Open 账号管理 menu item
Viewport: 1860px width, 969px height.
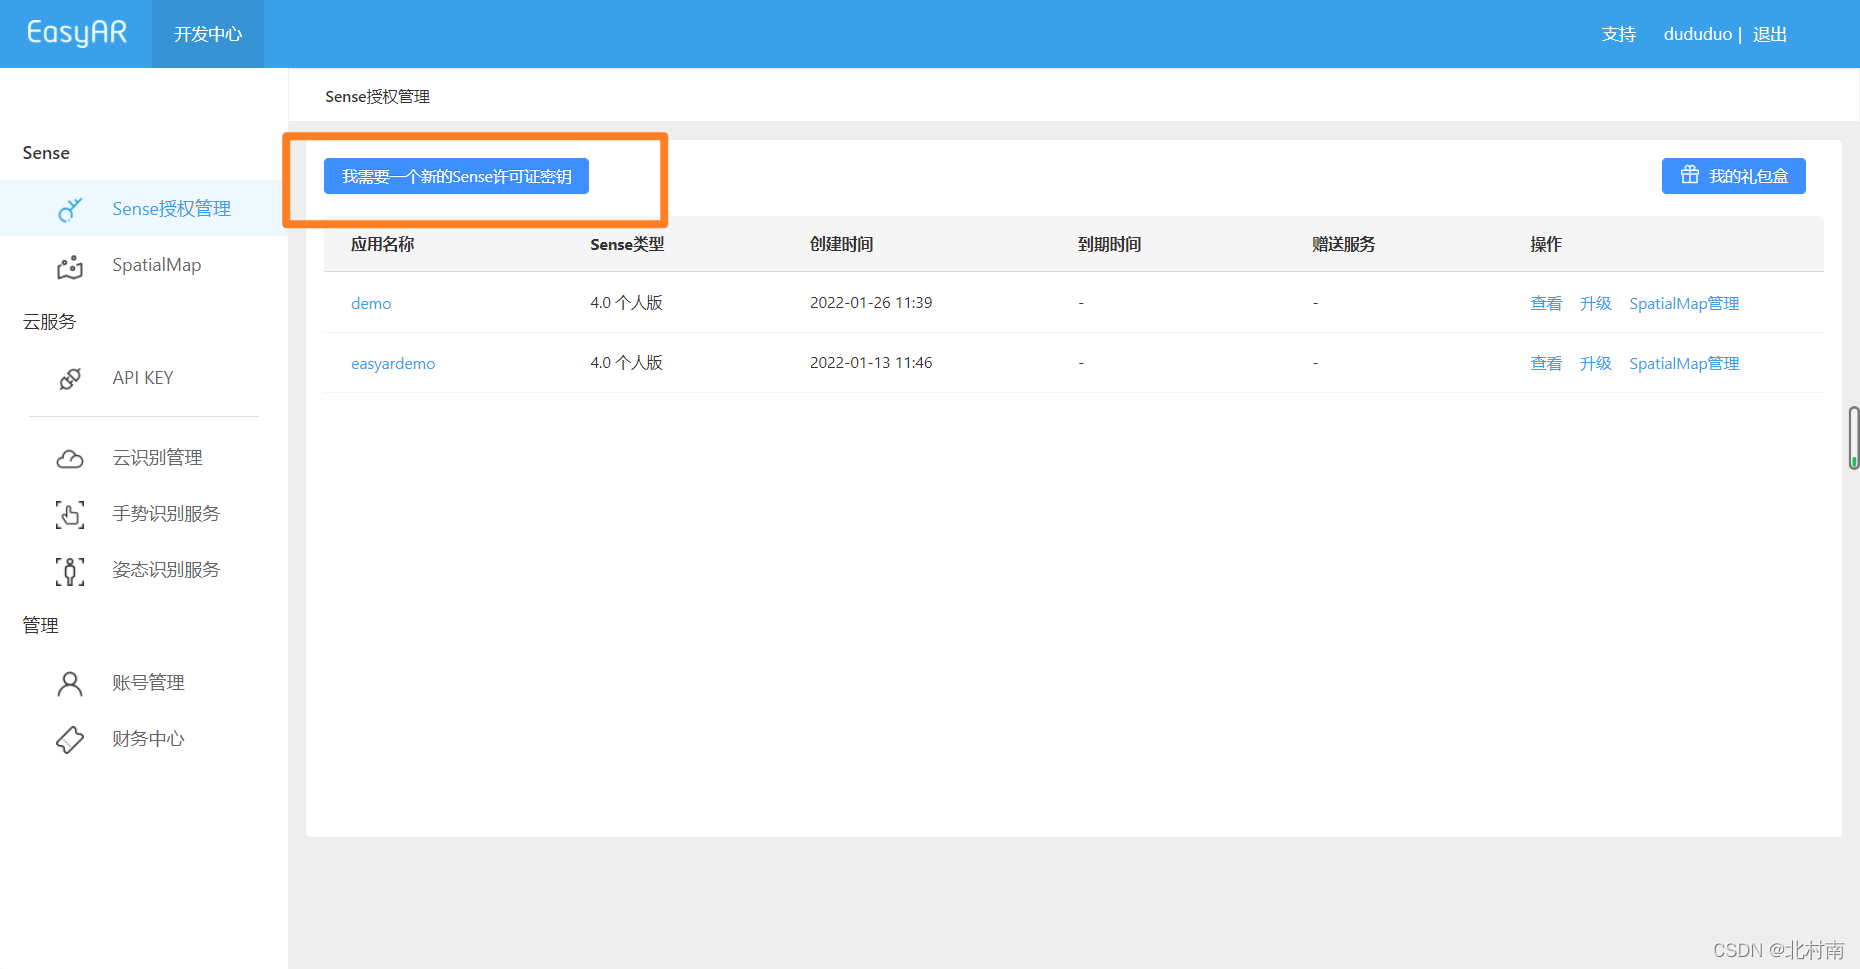(148, 683)
